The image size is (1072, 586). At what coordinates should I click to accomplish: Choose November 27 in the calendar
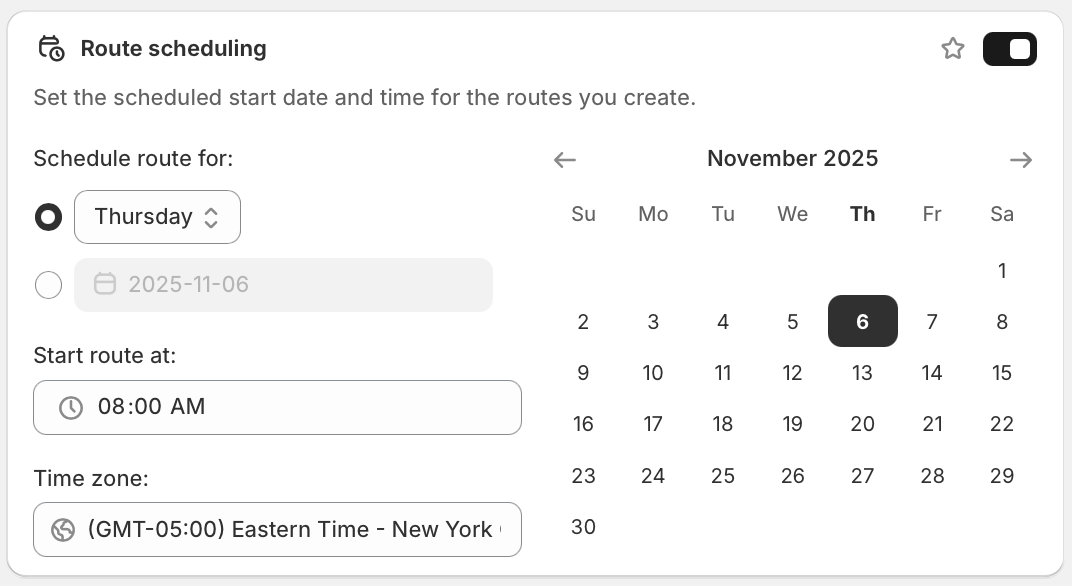click(862, 476)
